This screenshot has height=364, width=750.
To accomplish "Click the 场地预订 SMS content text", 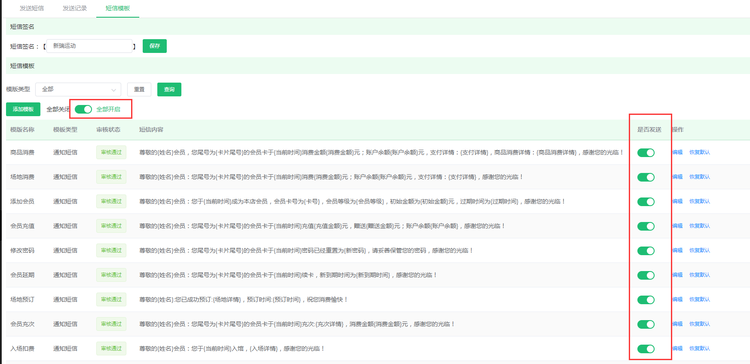I will 243,299.
